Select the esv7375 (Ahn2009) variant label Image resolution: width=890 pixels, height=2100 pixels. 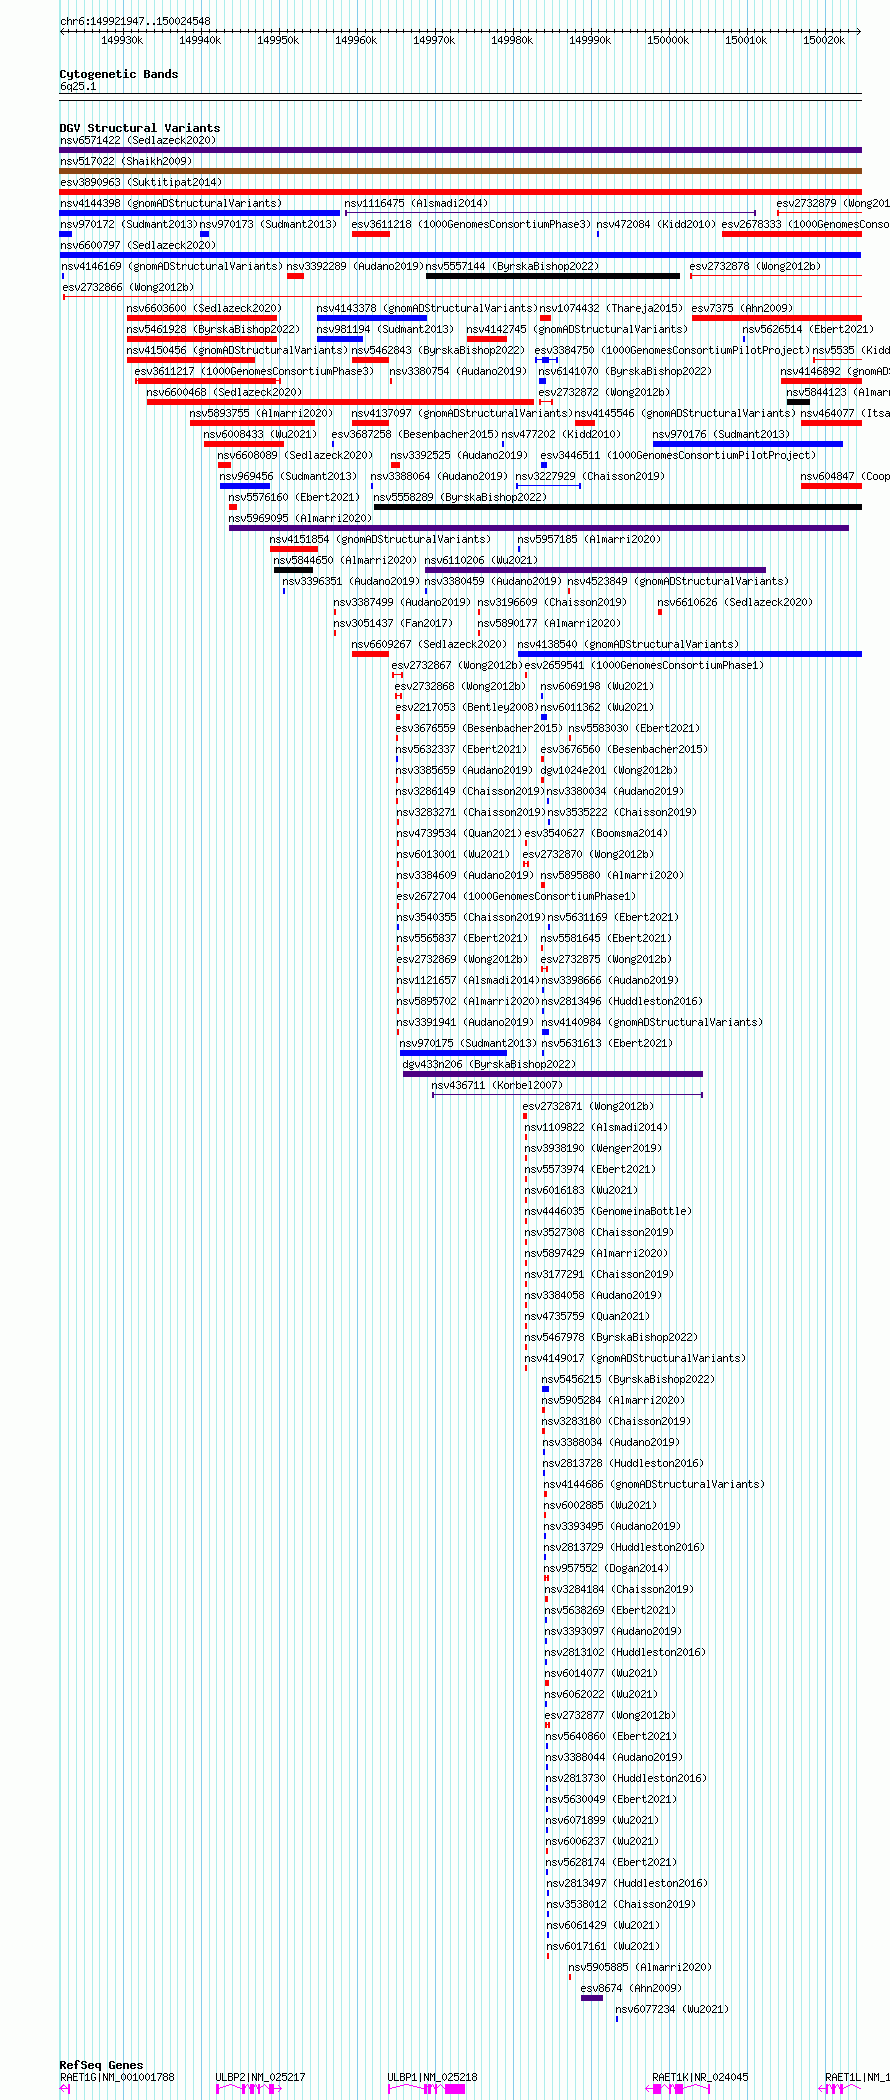coord(742,309)
